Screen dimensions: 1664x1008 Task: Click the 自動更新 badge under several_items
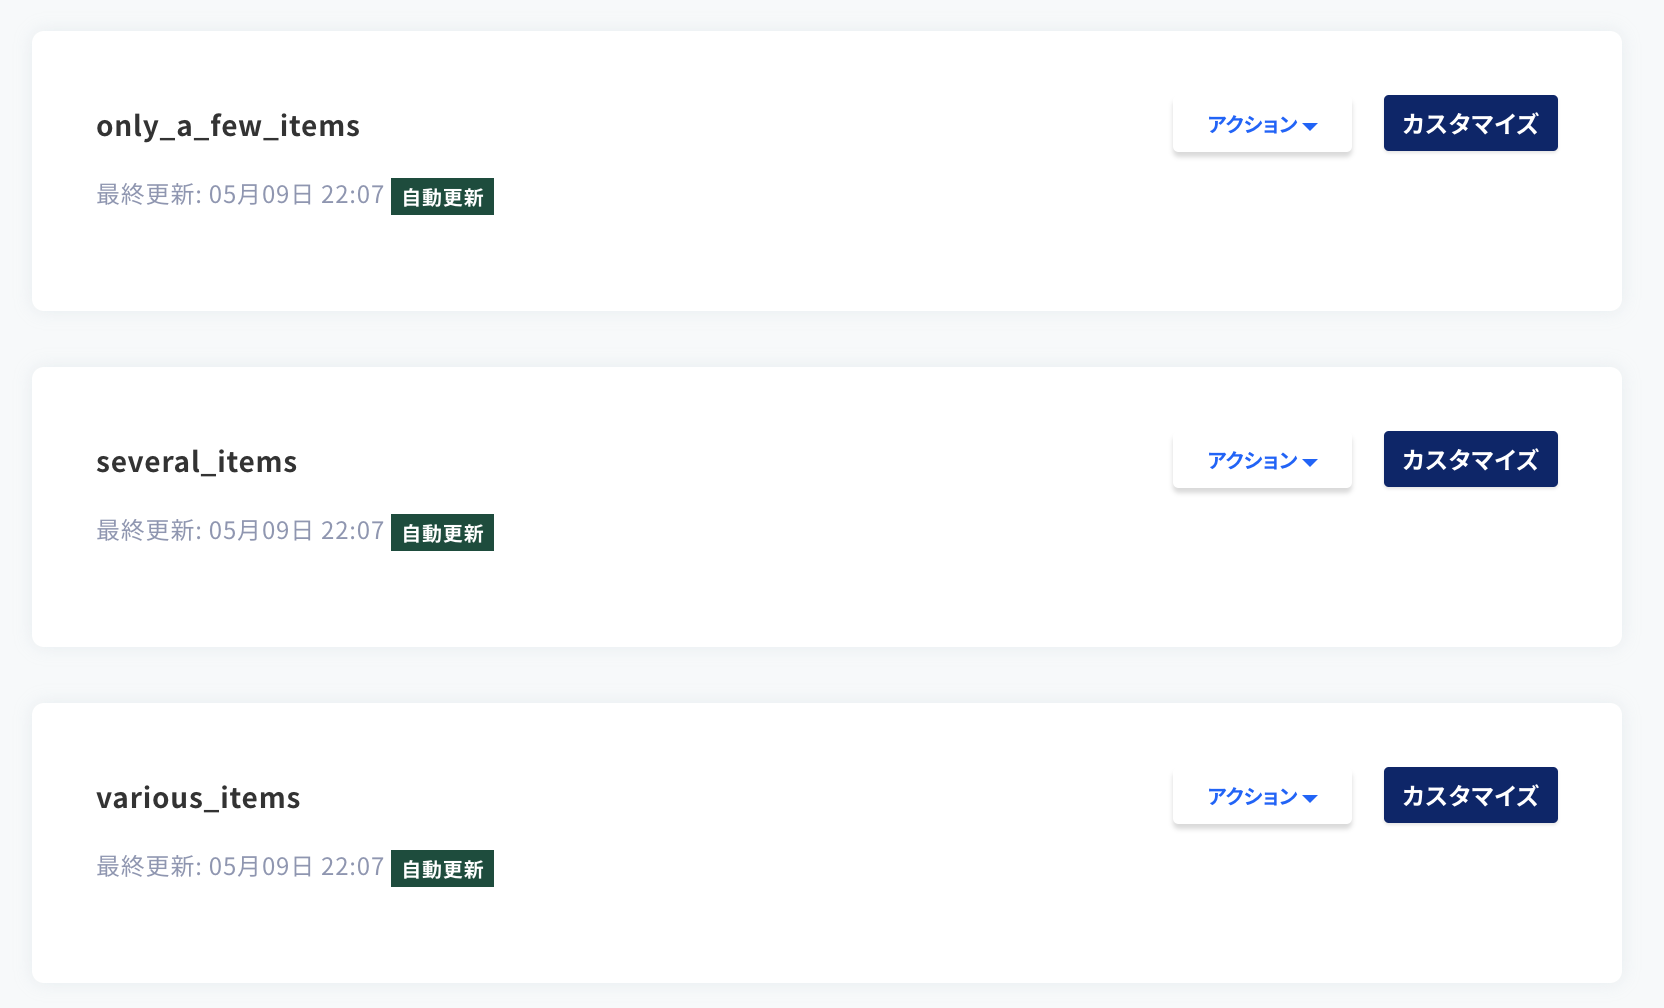pos(442,533)
